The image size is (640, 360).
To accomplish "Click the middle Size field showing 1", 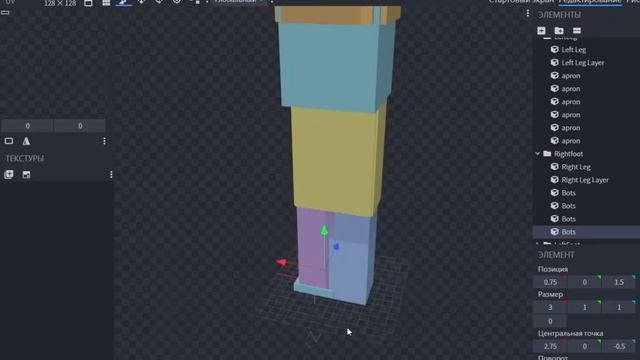I will [584, 307].
